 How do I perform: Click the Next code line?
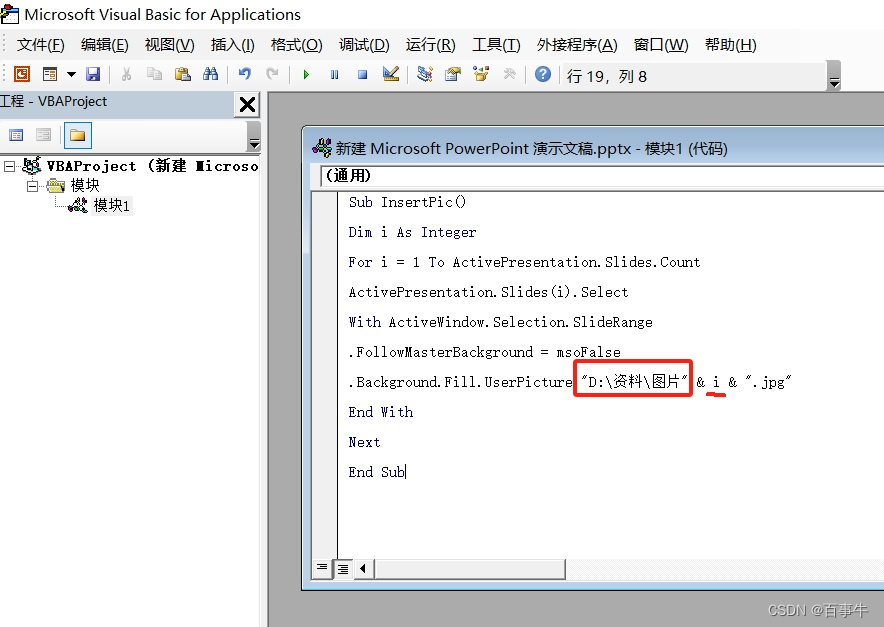coord(364,442)
